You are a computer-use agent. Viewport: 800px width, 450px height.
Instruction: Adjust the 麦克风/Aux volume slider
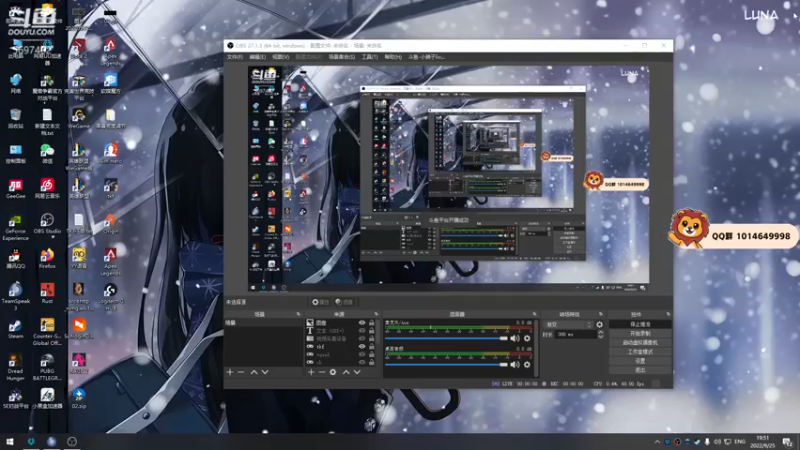coord(446,338)
